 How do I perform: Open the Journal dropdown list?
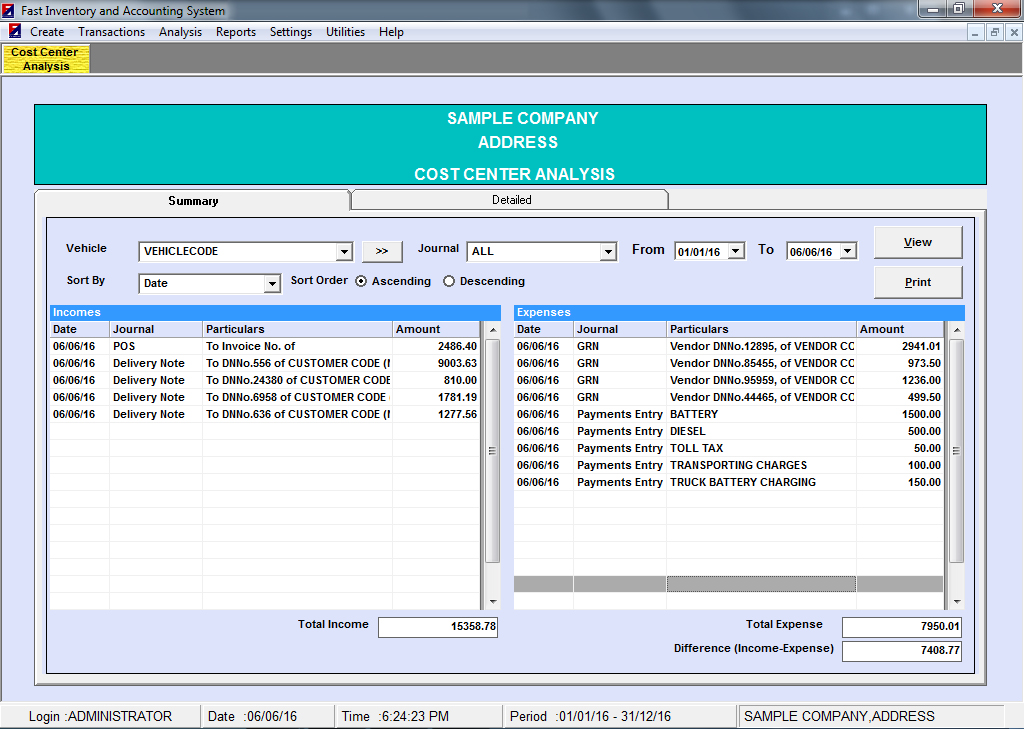pyautogui.click(x=608, y=252)
